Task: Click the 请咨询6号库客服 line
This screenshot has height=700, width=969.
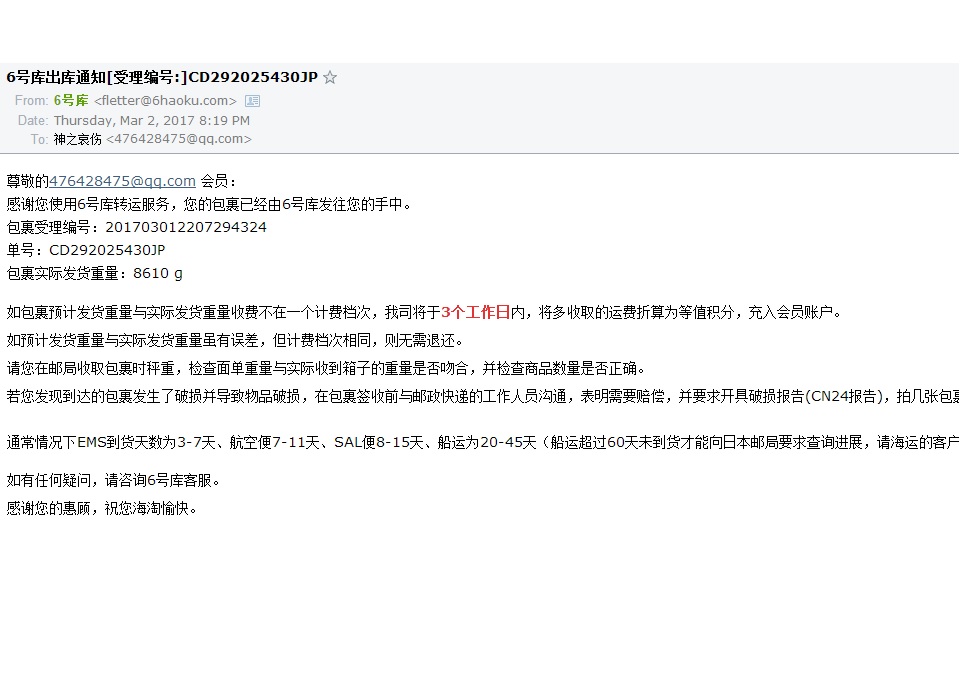Action: 113,480
